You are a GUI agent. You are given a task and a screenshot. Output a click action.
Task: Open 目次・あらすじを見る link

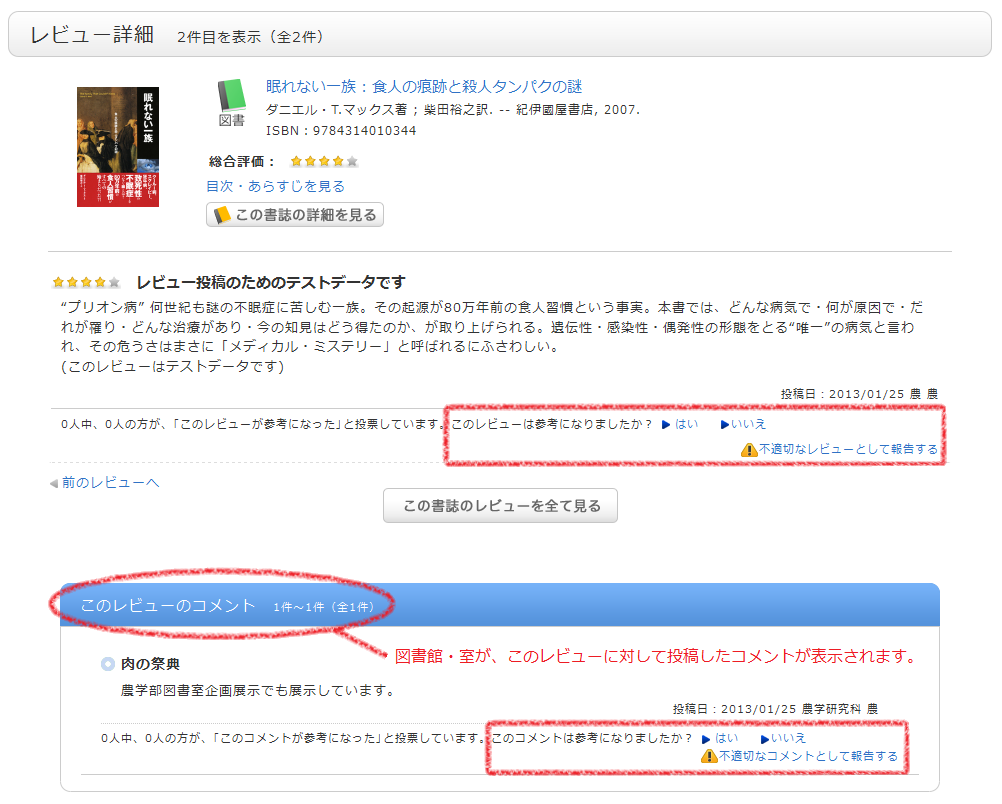(x=275, y=186)
